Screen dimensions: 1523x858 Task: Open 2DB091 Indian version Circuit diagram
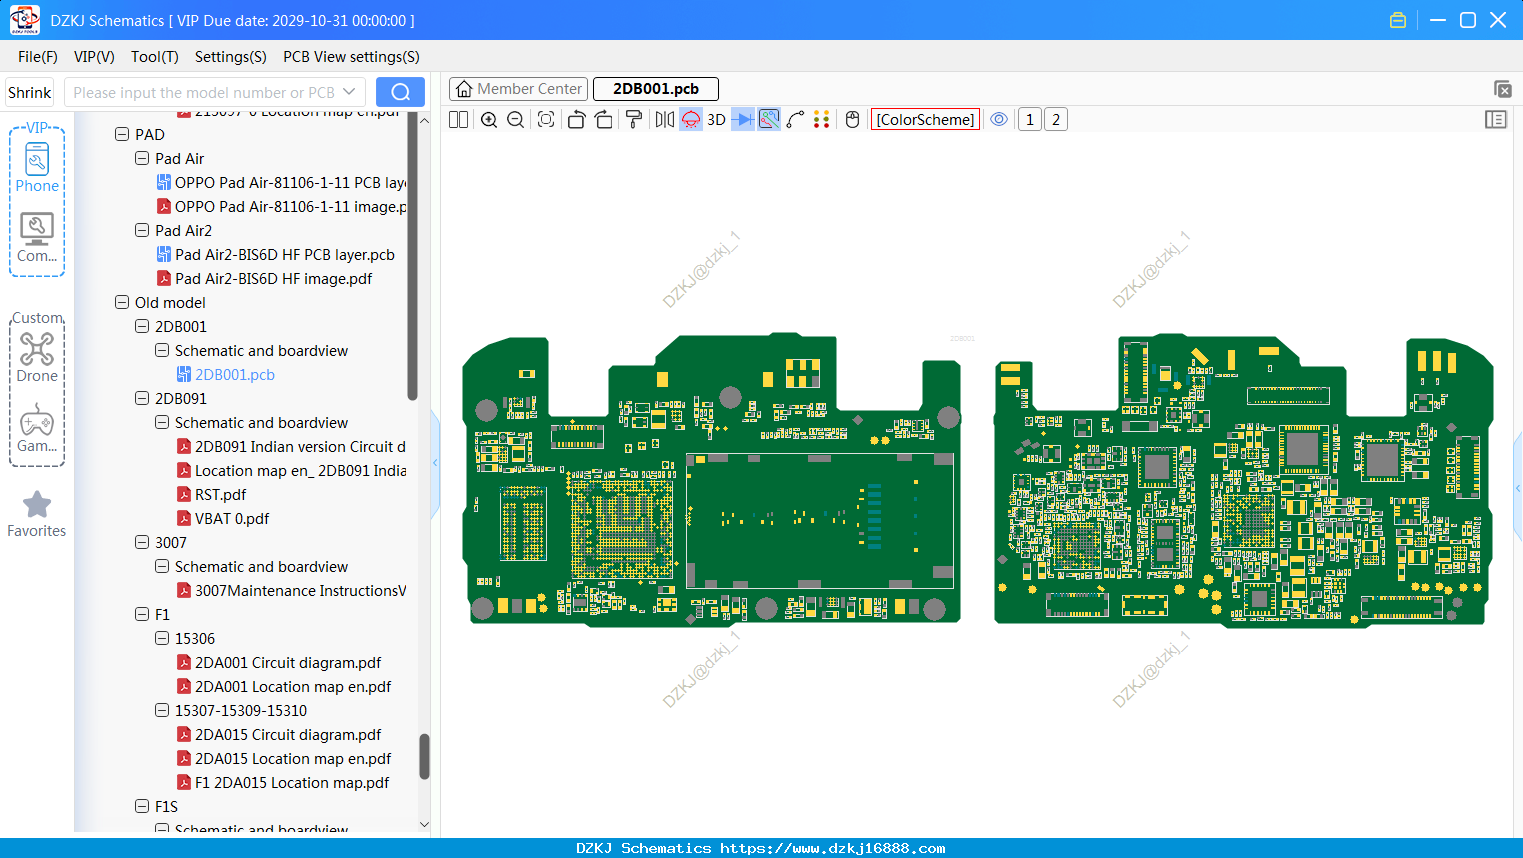pyautogui.click(x=292, y=446)
